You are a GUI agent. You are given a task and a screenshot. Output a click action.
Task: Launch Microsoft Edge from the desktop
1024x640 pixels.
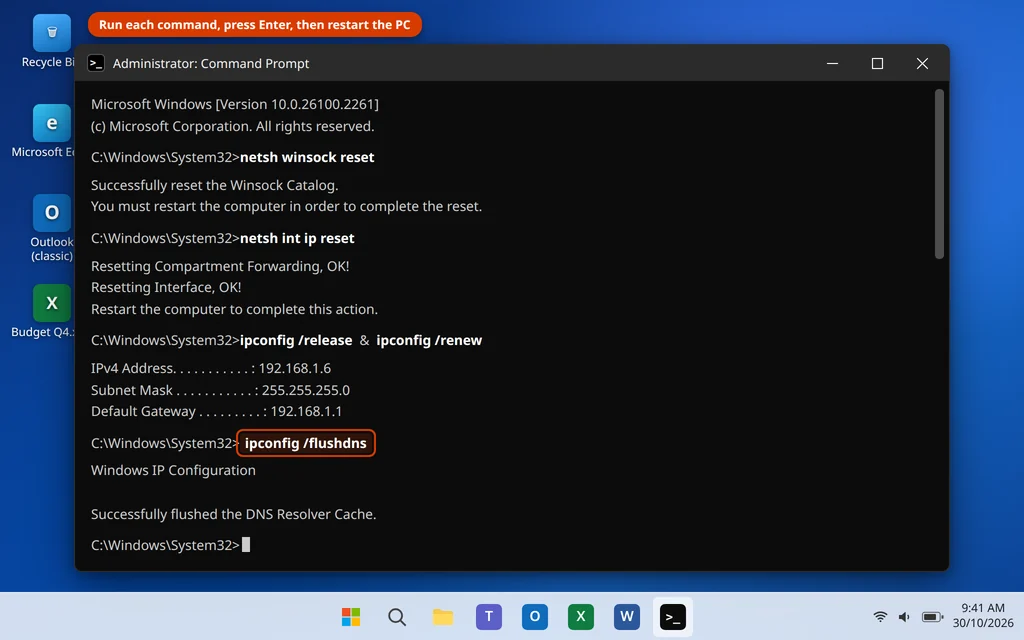(x=52, y=123)
